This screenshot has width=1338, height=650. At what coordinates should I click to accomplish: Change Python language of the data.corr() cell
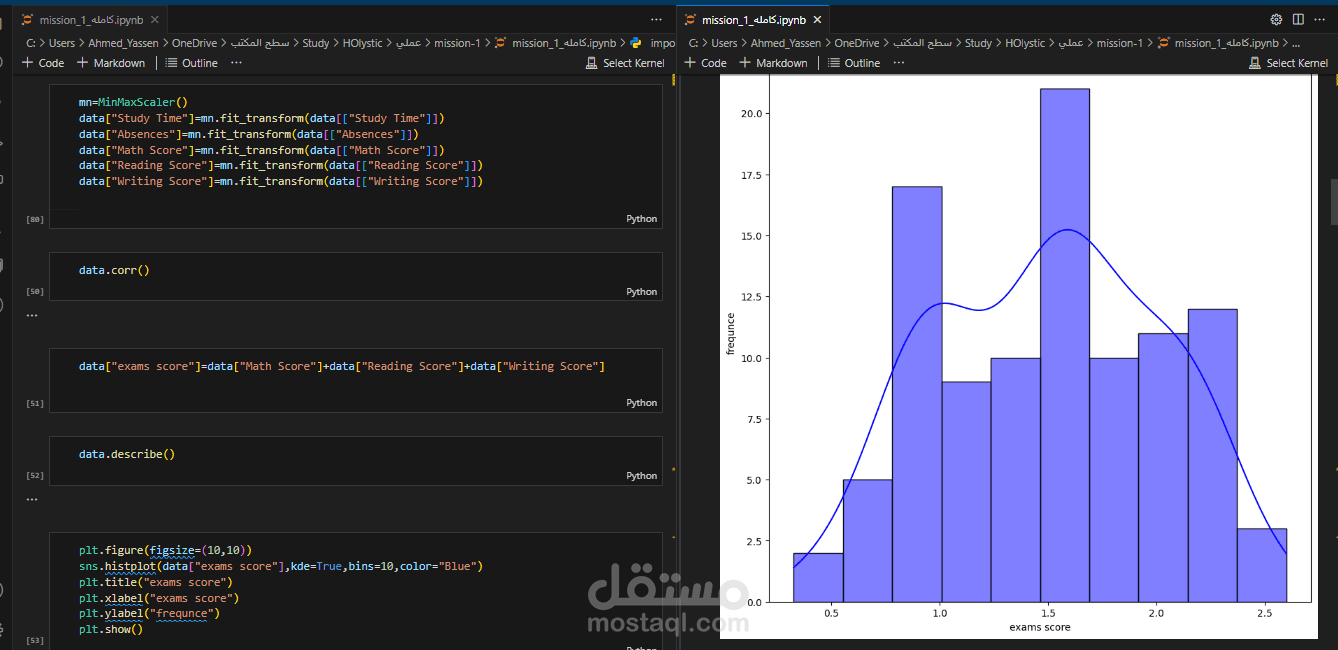[642, 292]
